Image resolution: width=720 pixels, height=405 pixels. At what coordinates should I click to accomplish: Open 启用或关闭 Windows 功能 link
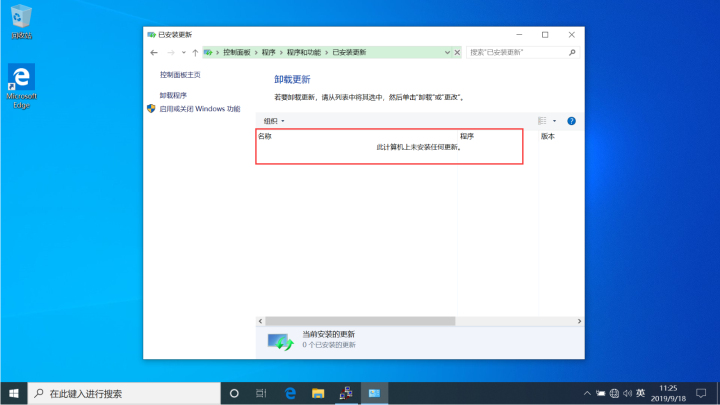(200, 109)
